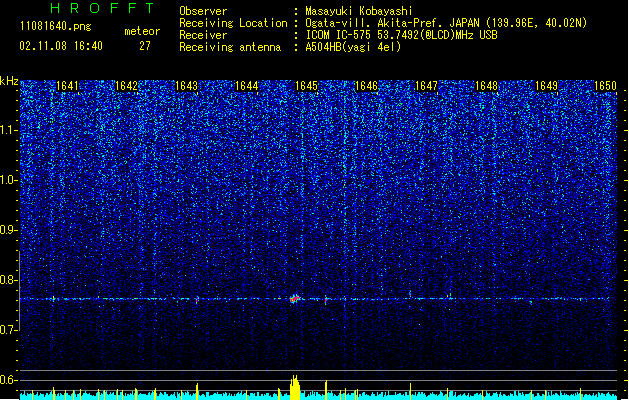
Task: Click the 1644 time marker
Action: (x=246, y=86)
